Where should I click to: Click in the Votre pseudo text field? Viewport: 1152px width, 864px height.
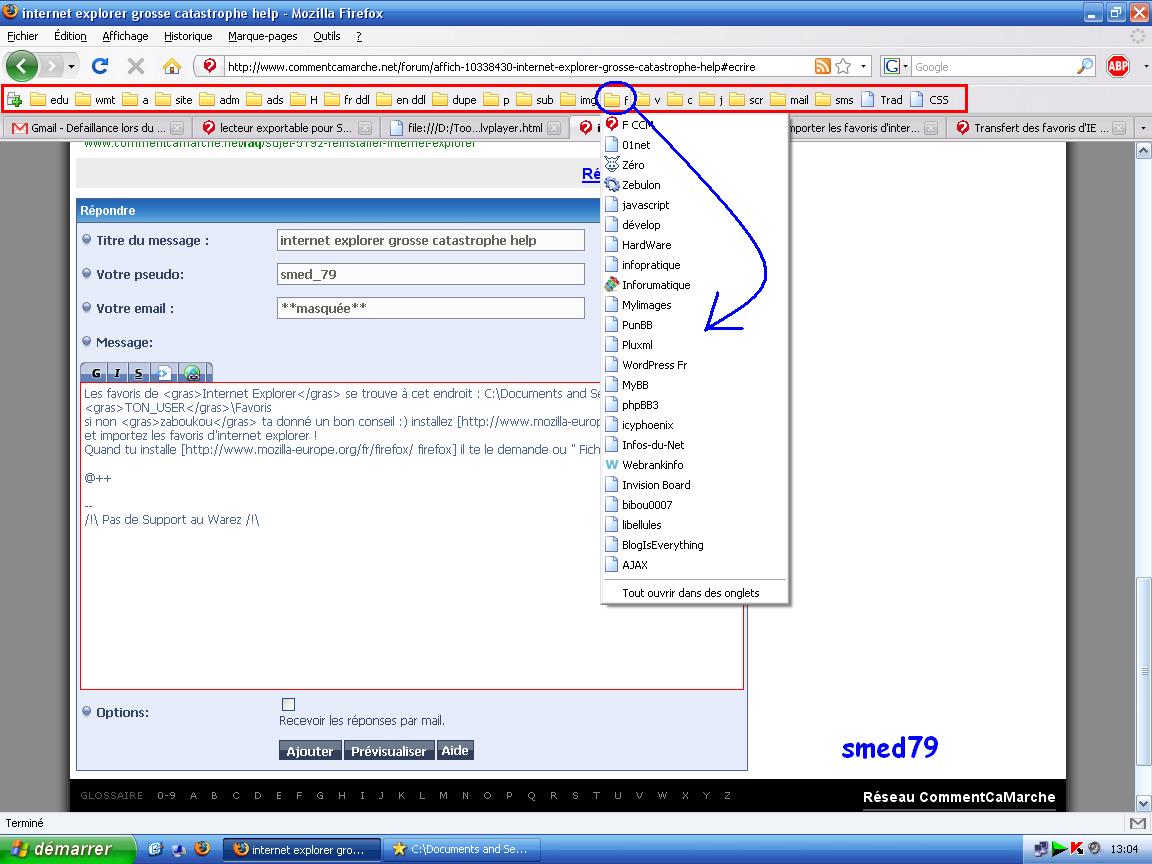pos(430,274)
